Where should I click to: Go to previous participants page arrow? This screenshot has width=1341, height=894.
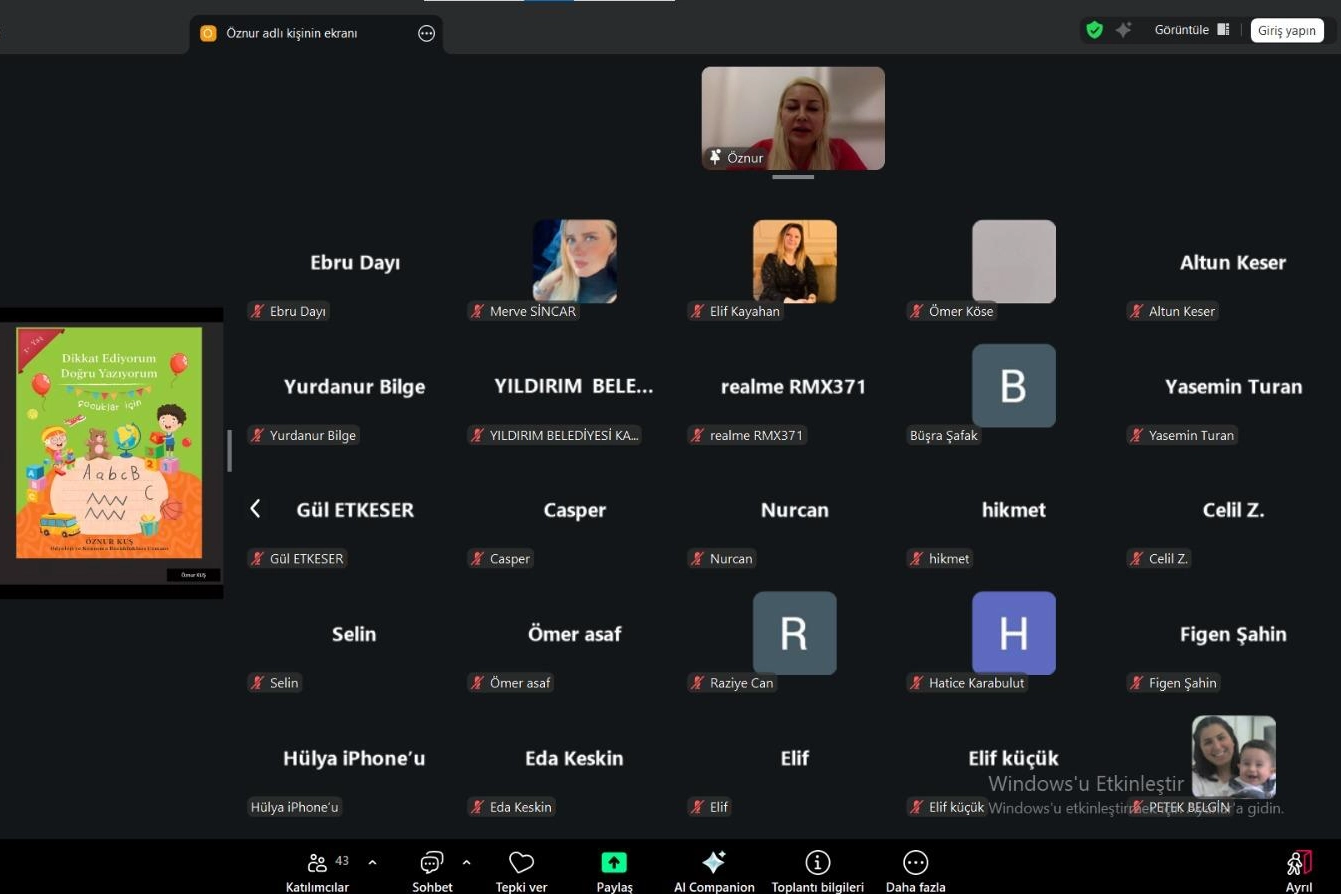[255, 509]
